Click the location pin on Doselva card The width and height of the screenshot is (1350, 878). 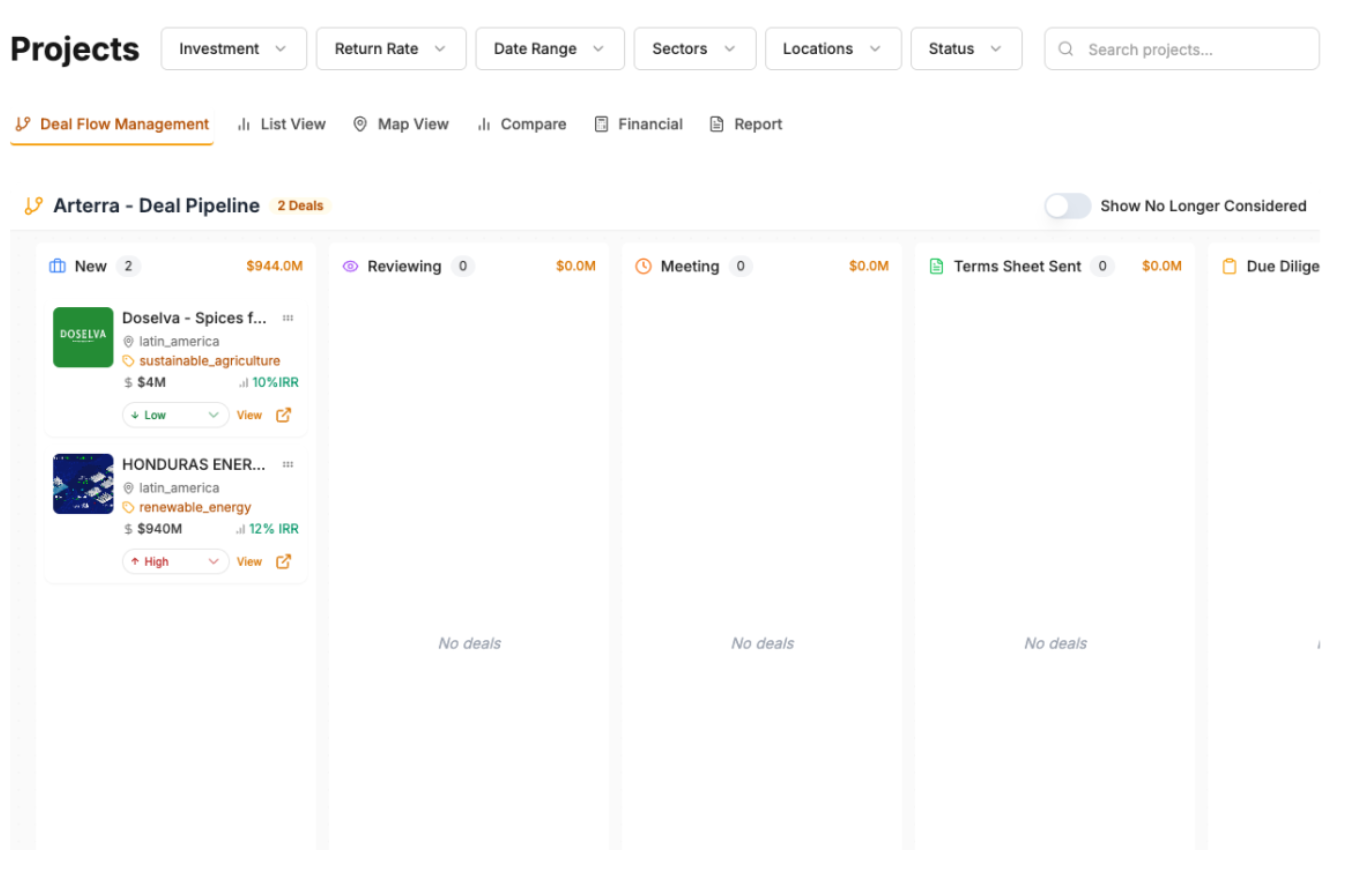pos(128,342)
